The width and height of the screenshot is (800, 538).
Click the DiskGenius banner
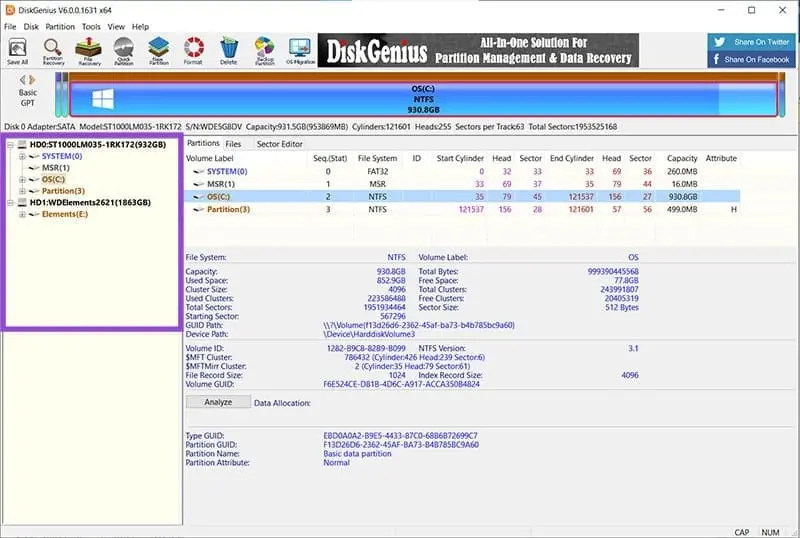478,51
